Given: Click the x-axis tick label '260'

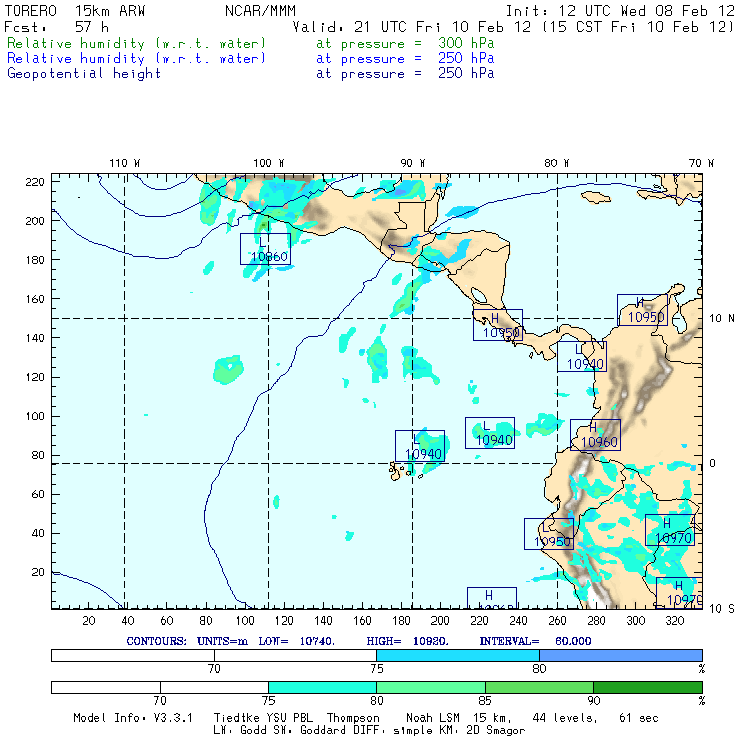Looking at the screenshot, I should [x=557, y=621].
